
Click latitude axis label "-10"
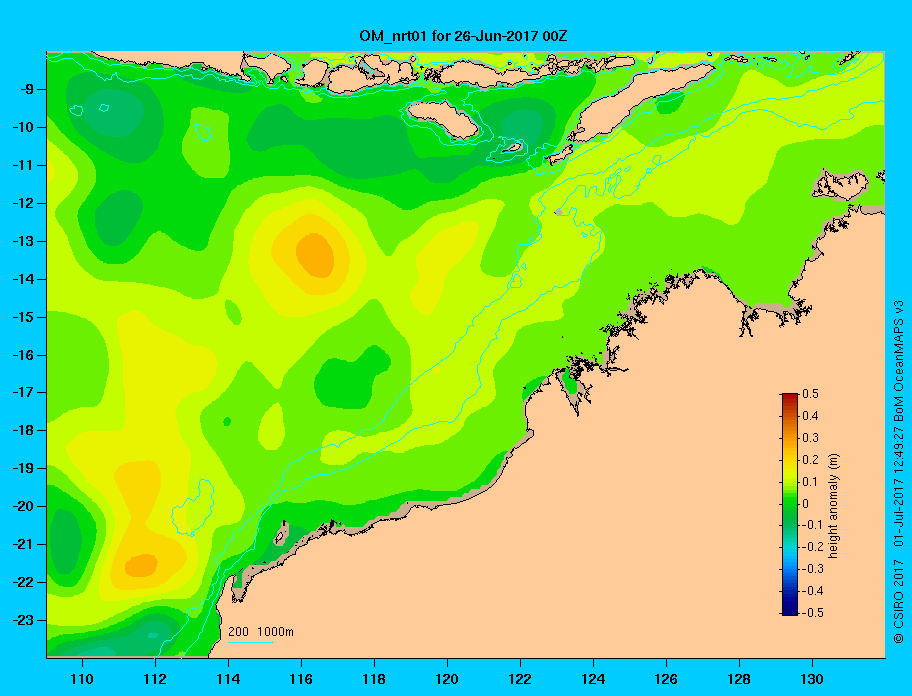coord(26,127)
